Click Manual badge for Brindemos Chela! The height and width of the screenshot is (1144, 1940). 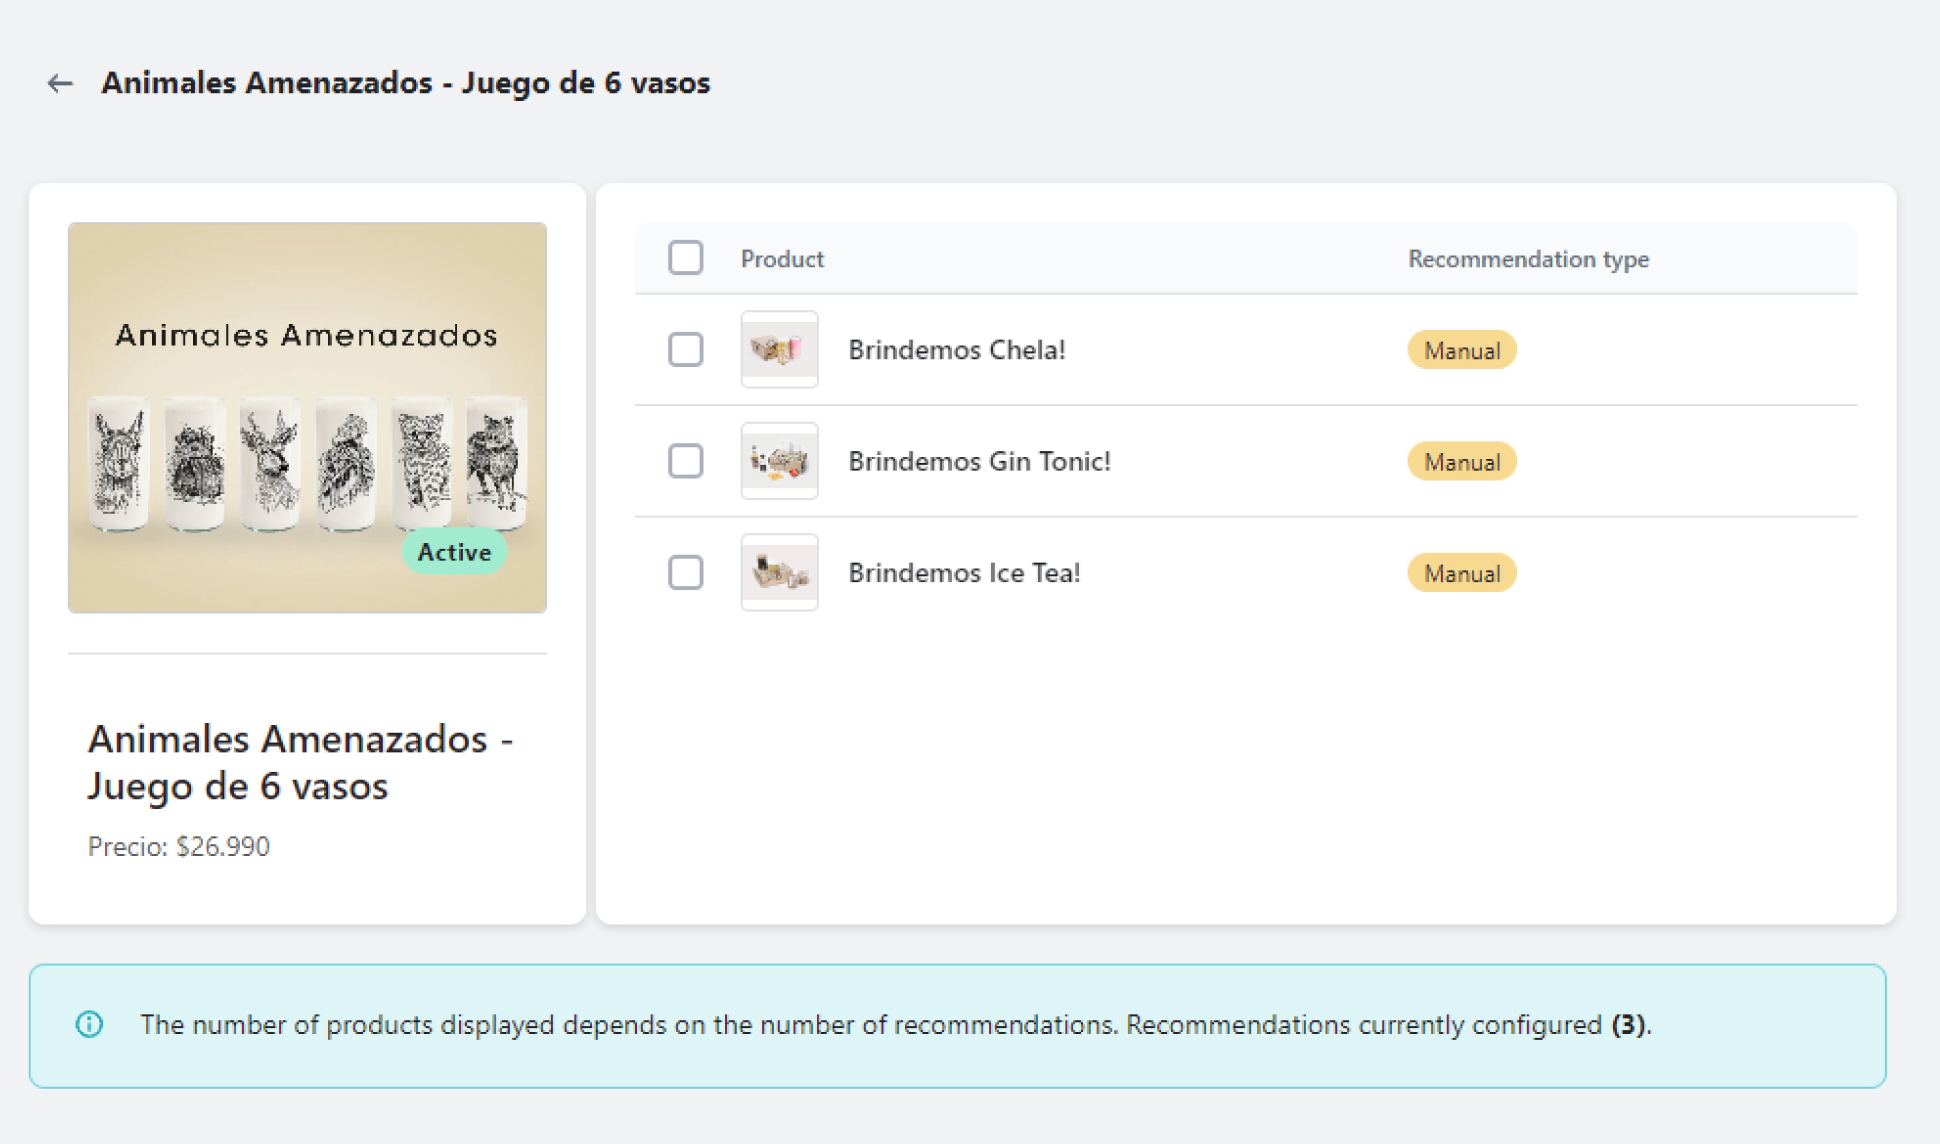[x=1461, y=351]
